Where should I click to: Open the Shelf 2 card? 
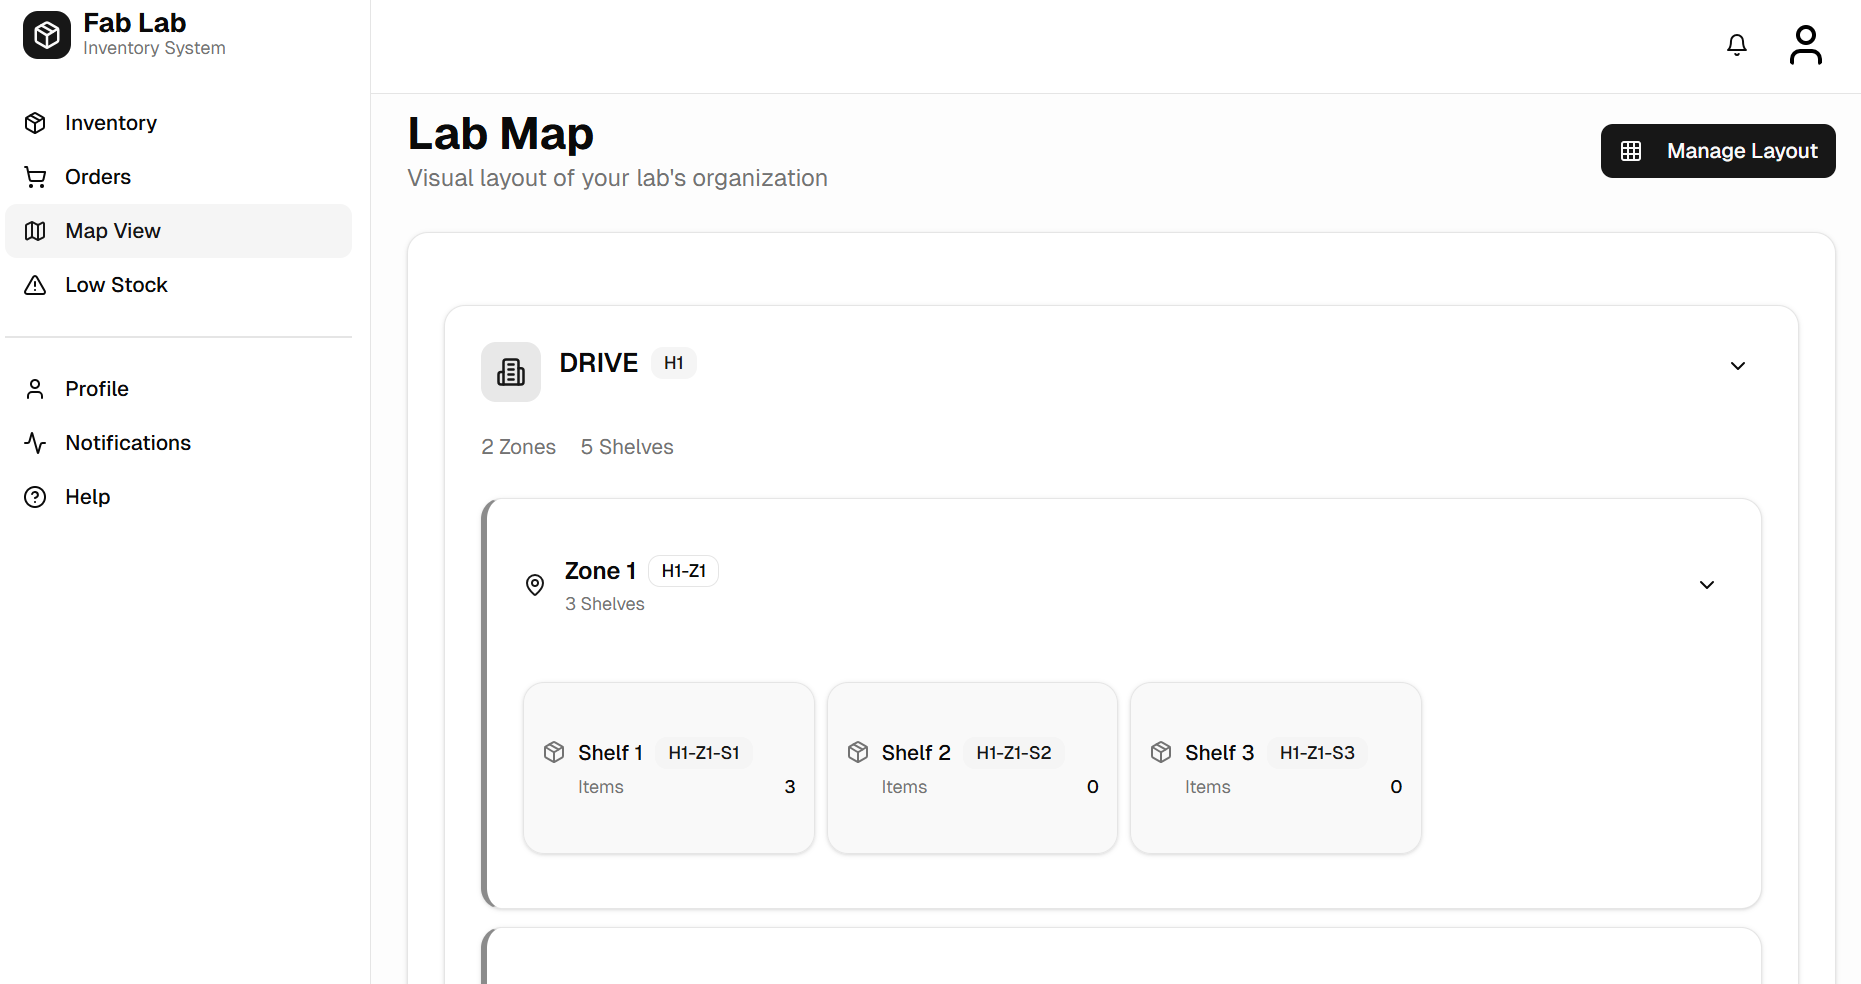tap(972, 768)
